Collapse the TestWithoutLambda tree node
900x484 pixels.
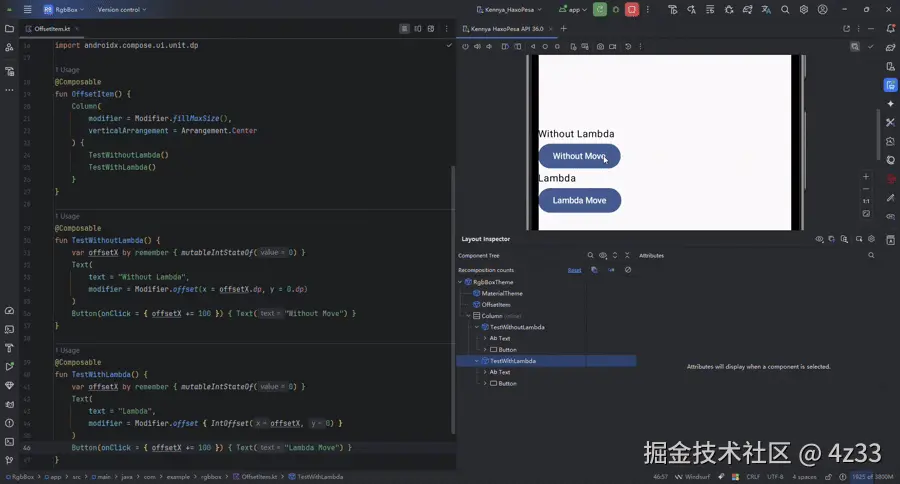[x=476, y=327]
